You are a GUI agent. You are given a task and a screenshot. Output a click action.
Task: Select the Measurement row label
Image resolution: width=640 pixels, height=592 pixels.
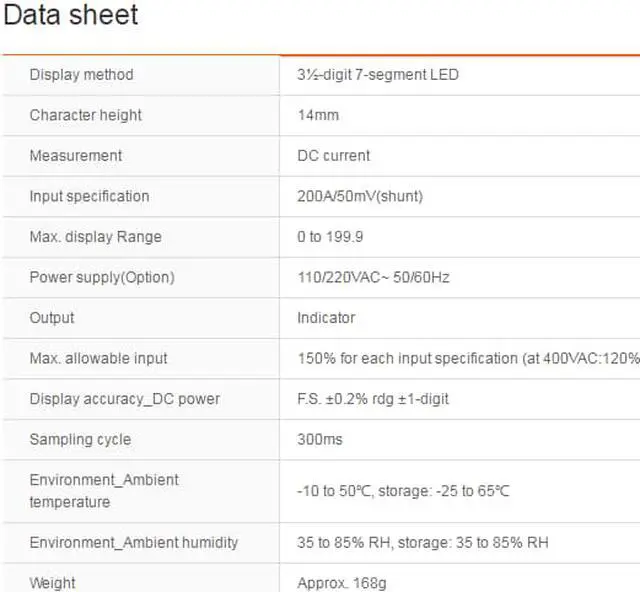point(76,156)
